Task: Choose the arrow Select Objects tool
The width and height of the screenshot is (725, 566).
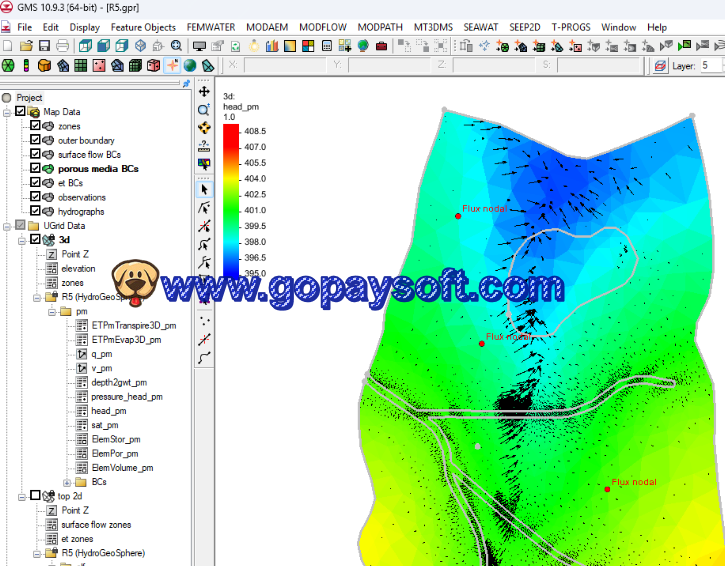Action: click(204, 188)
